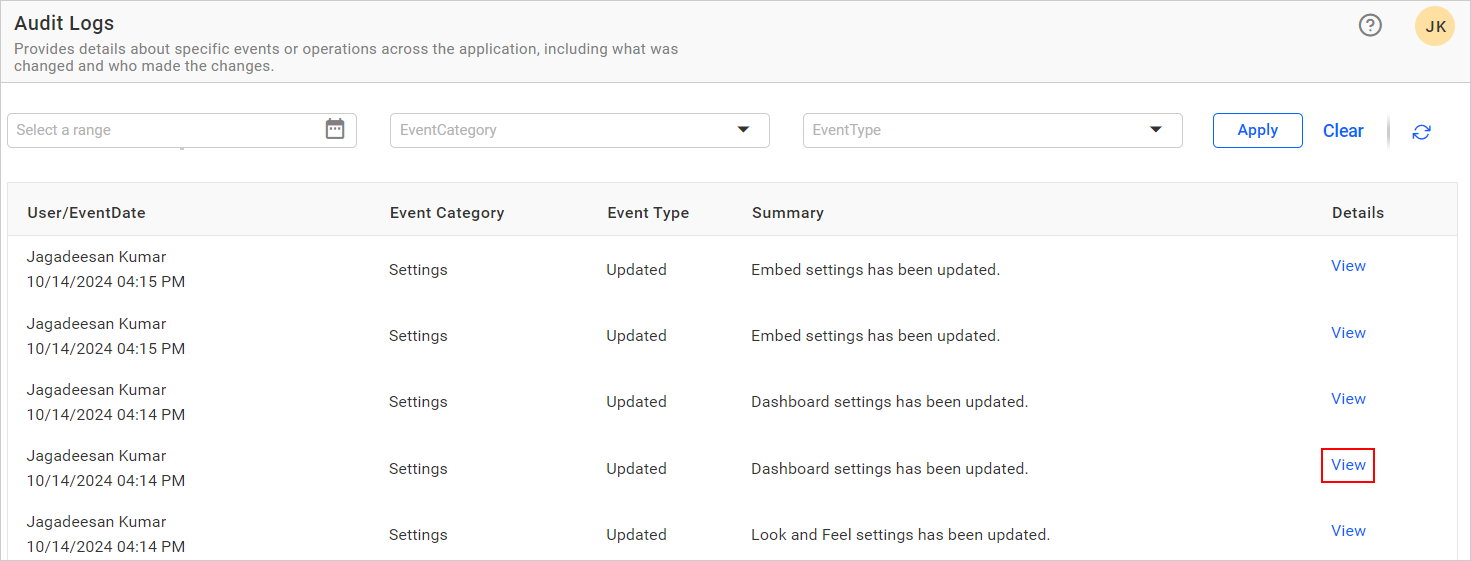The height and width of the screenshot is (561, 1471).
Task: View the second Embed settings row at 04:15 PM
Action: click(1348, 333)
